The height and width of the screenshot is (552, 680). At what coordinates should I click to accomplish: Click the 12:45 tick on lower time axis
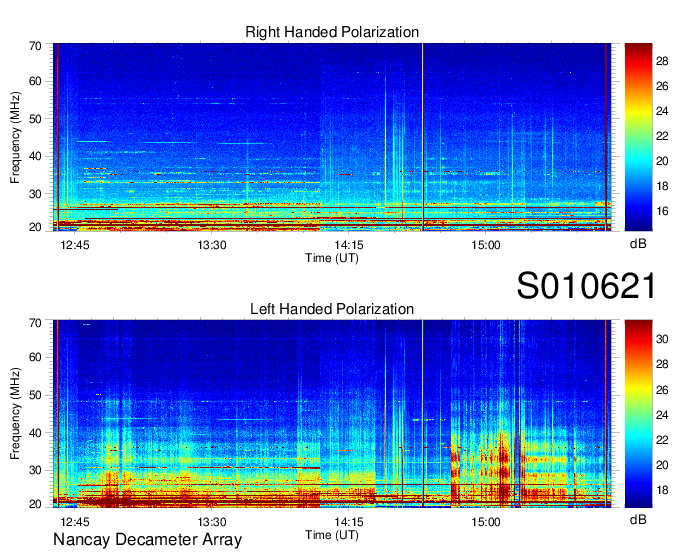(x=75, y=522)
